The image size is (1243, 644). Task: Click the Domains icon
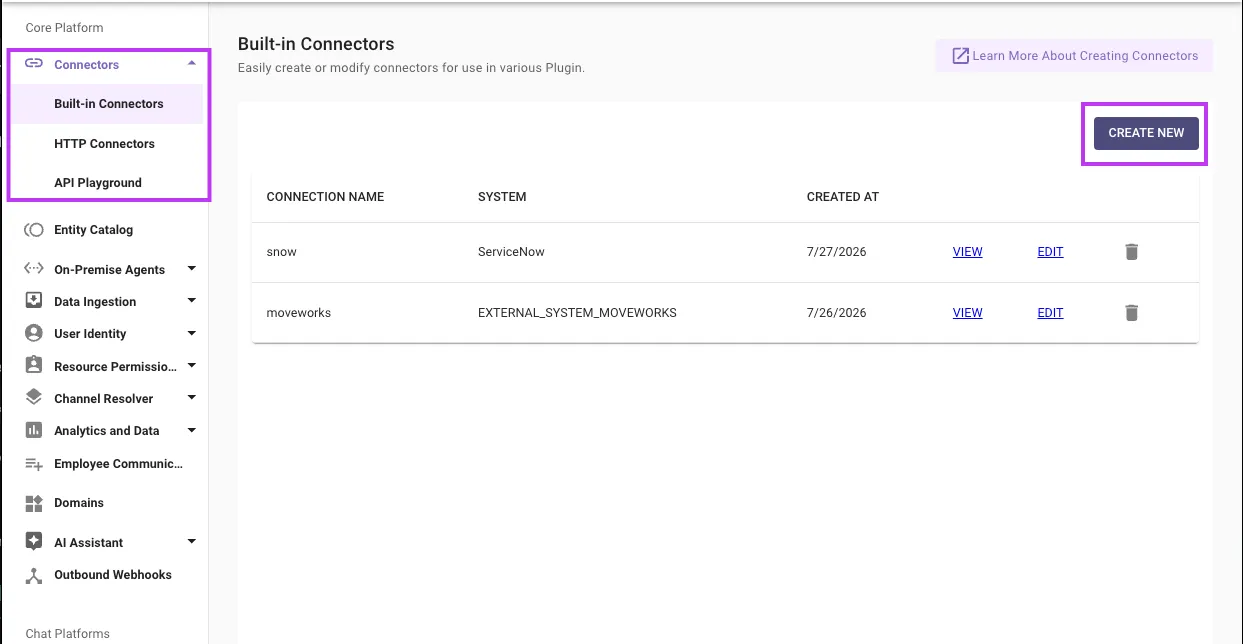pyautogui.click(x=34, y=503)
